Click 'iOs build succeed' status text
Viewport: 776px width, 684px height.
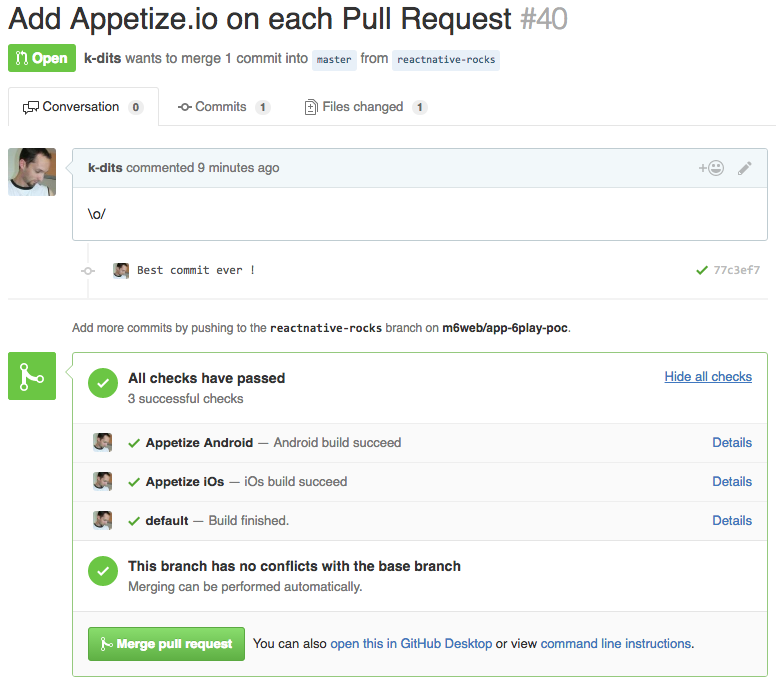click(x=295, y=482)
